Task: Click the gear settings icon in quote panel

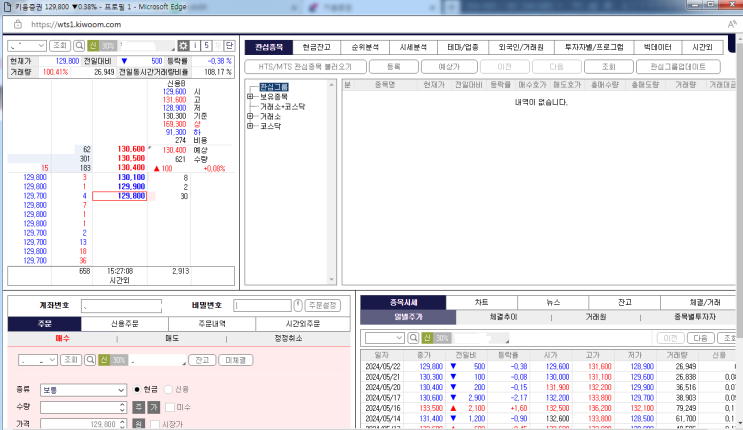Action: pos(183,46)
